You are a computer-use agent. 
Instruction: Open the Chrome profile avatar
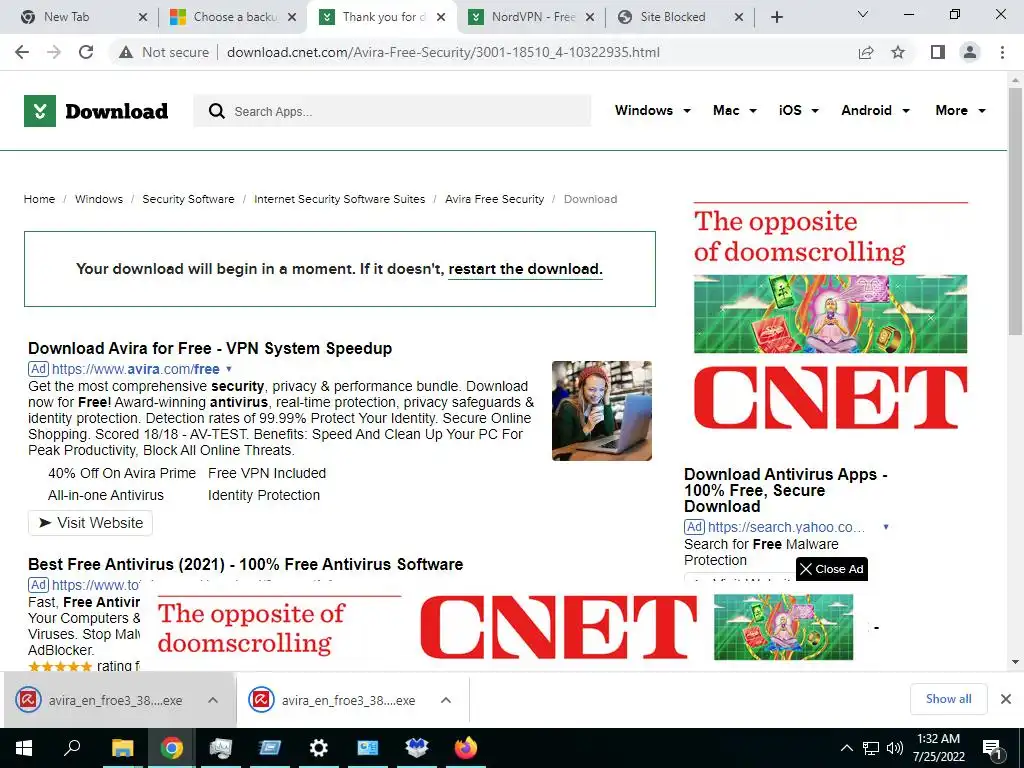pos(970,52)
